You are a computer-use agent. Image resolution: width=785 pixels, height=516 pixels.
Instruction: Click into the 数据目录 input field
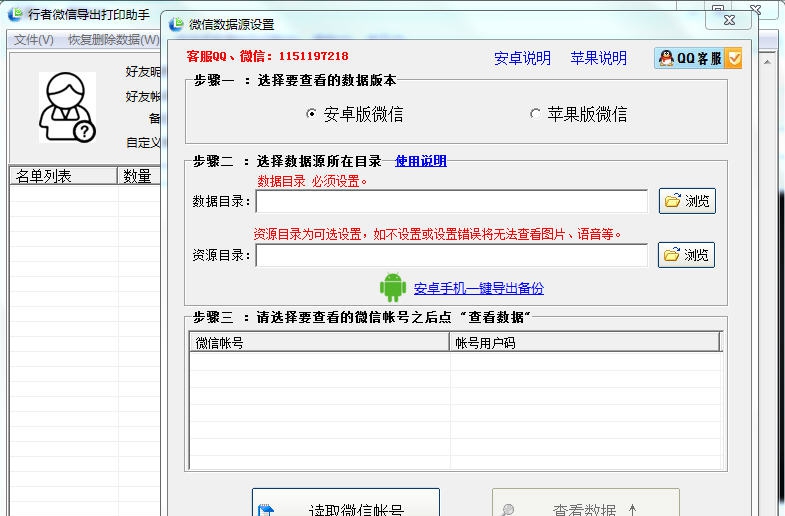point(452,201)
